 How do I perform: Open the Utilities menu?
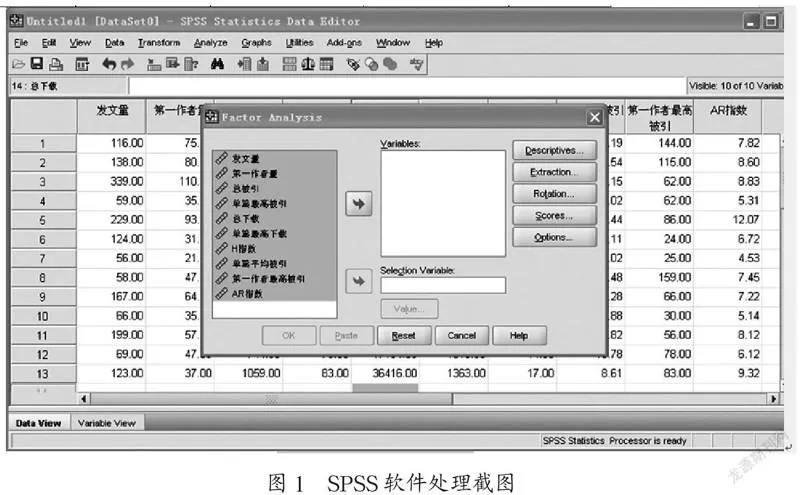point(299,43)
